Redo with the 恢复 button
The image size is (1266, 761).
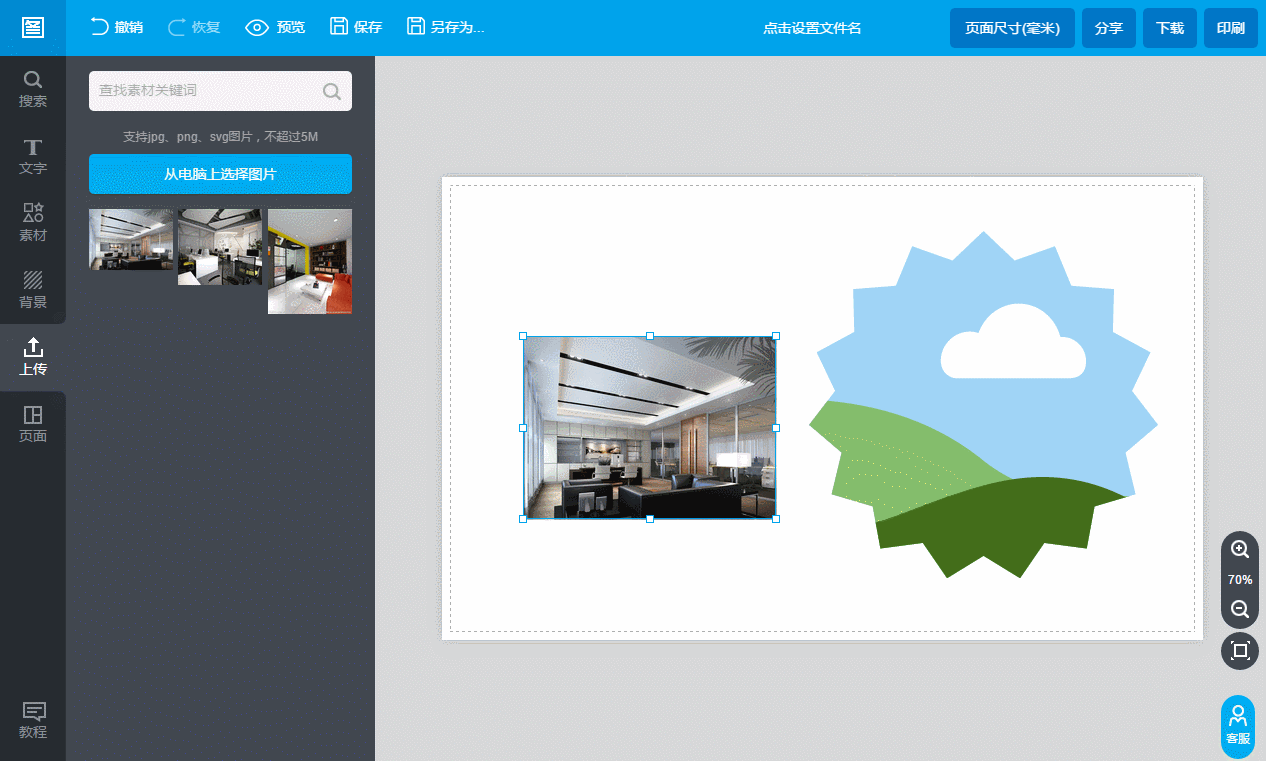pyautogui.click(x=194, y=27)
